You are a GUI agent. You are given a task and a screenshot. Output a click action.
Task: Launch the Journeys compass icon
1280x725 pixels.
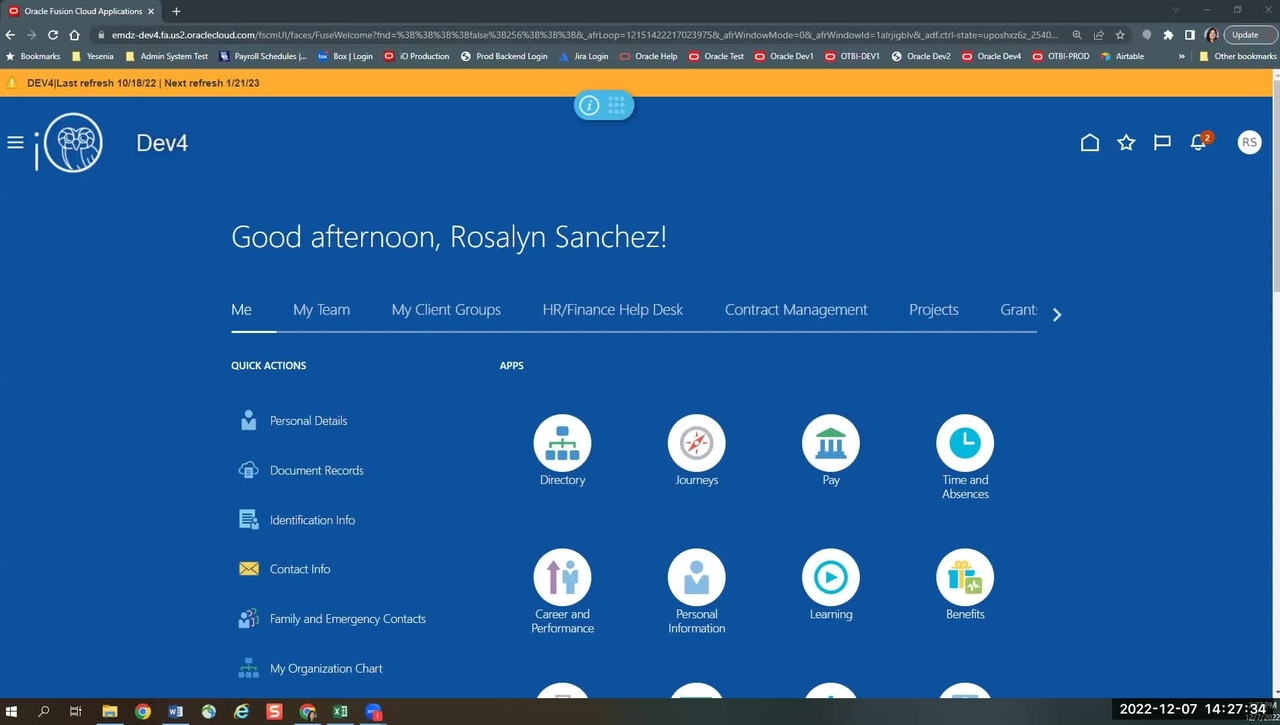pyautogui.click(x=696, y=443)
